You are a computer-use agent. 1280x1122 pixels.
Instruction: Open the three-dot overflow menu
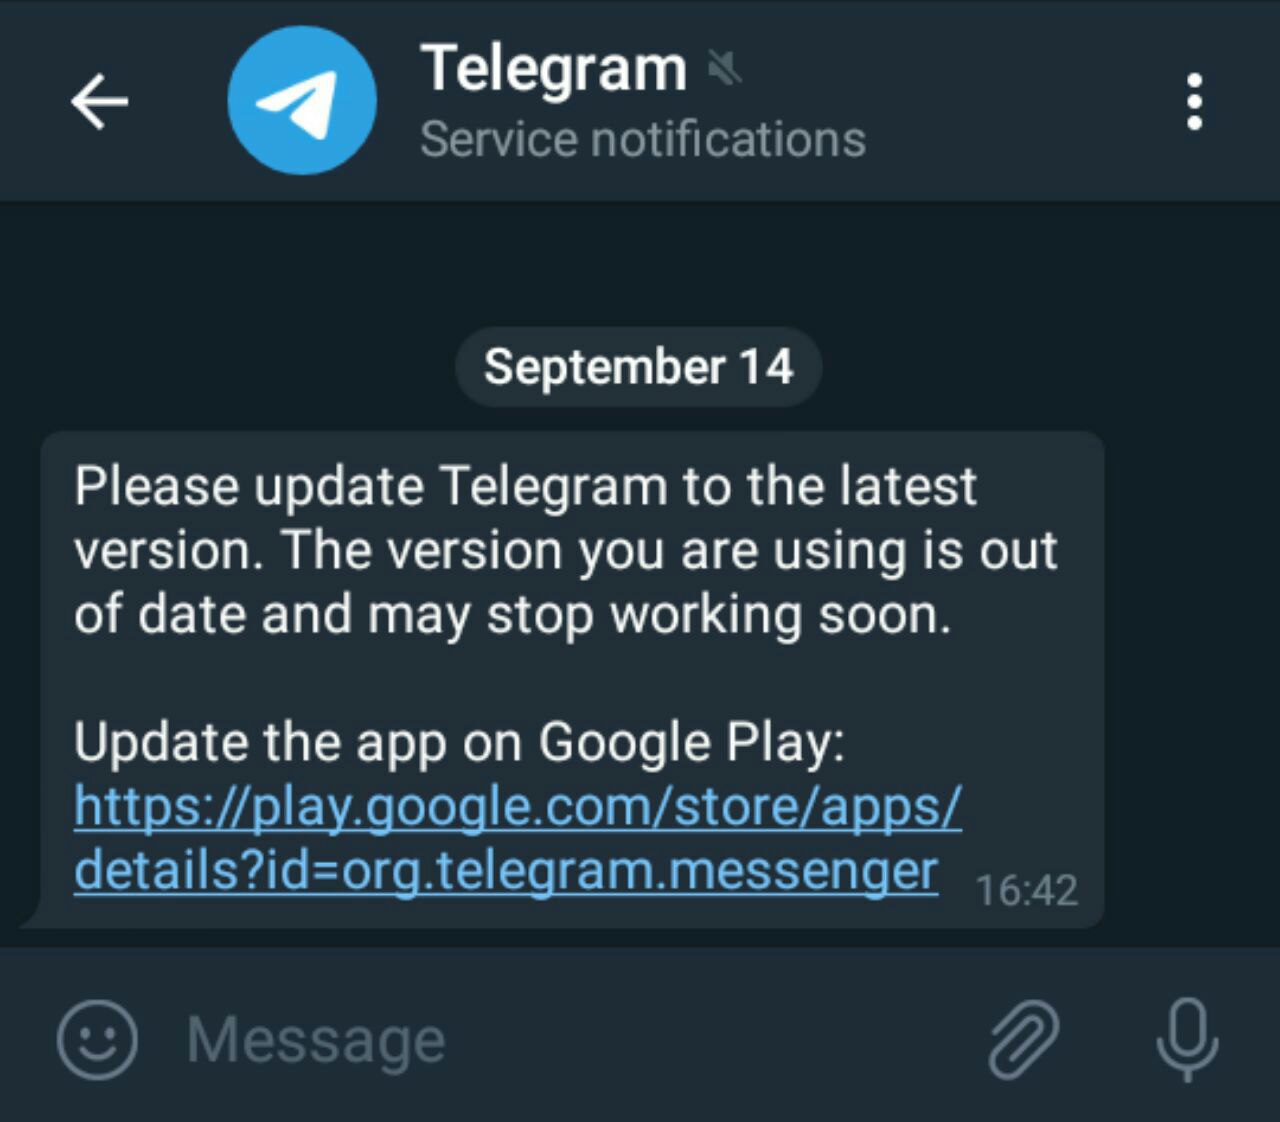(1193, 101)
